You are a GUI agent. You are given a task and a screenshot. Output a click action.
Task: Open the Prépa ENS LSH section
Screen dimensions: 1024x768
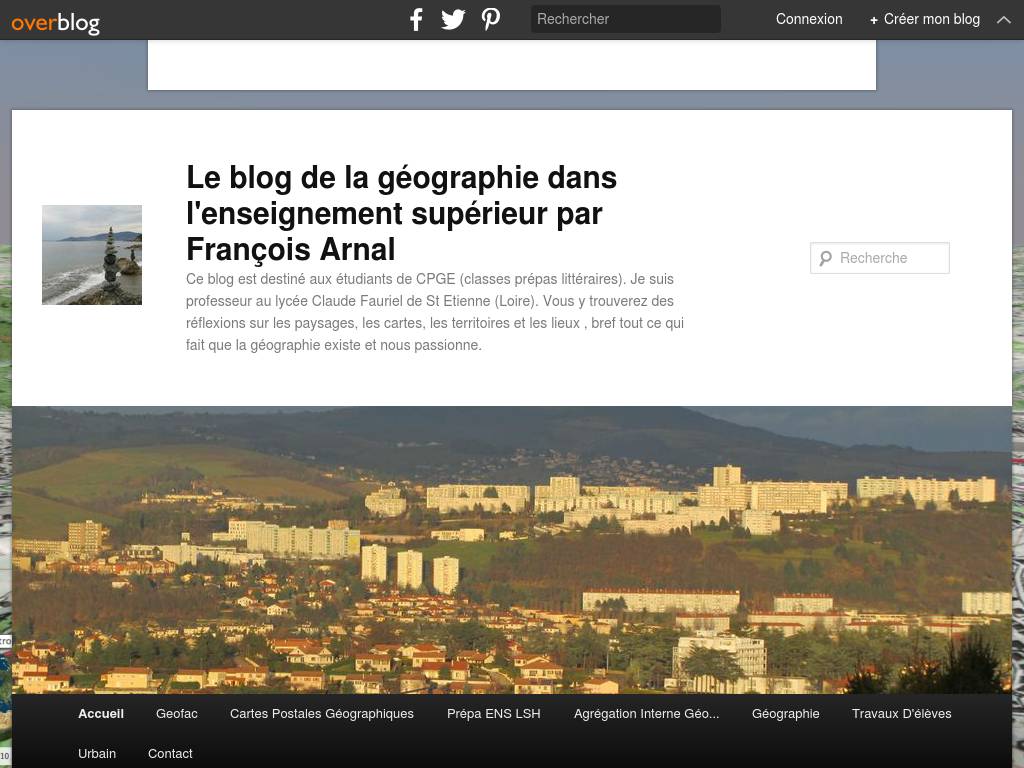[494, 714]
